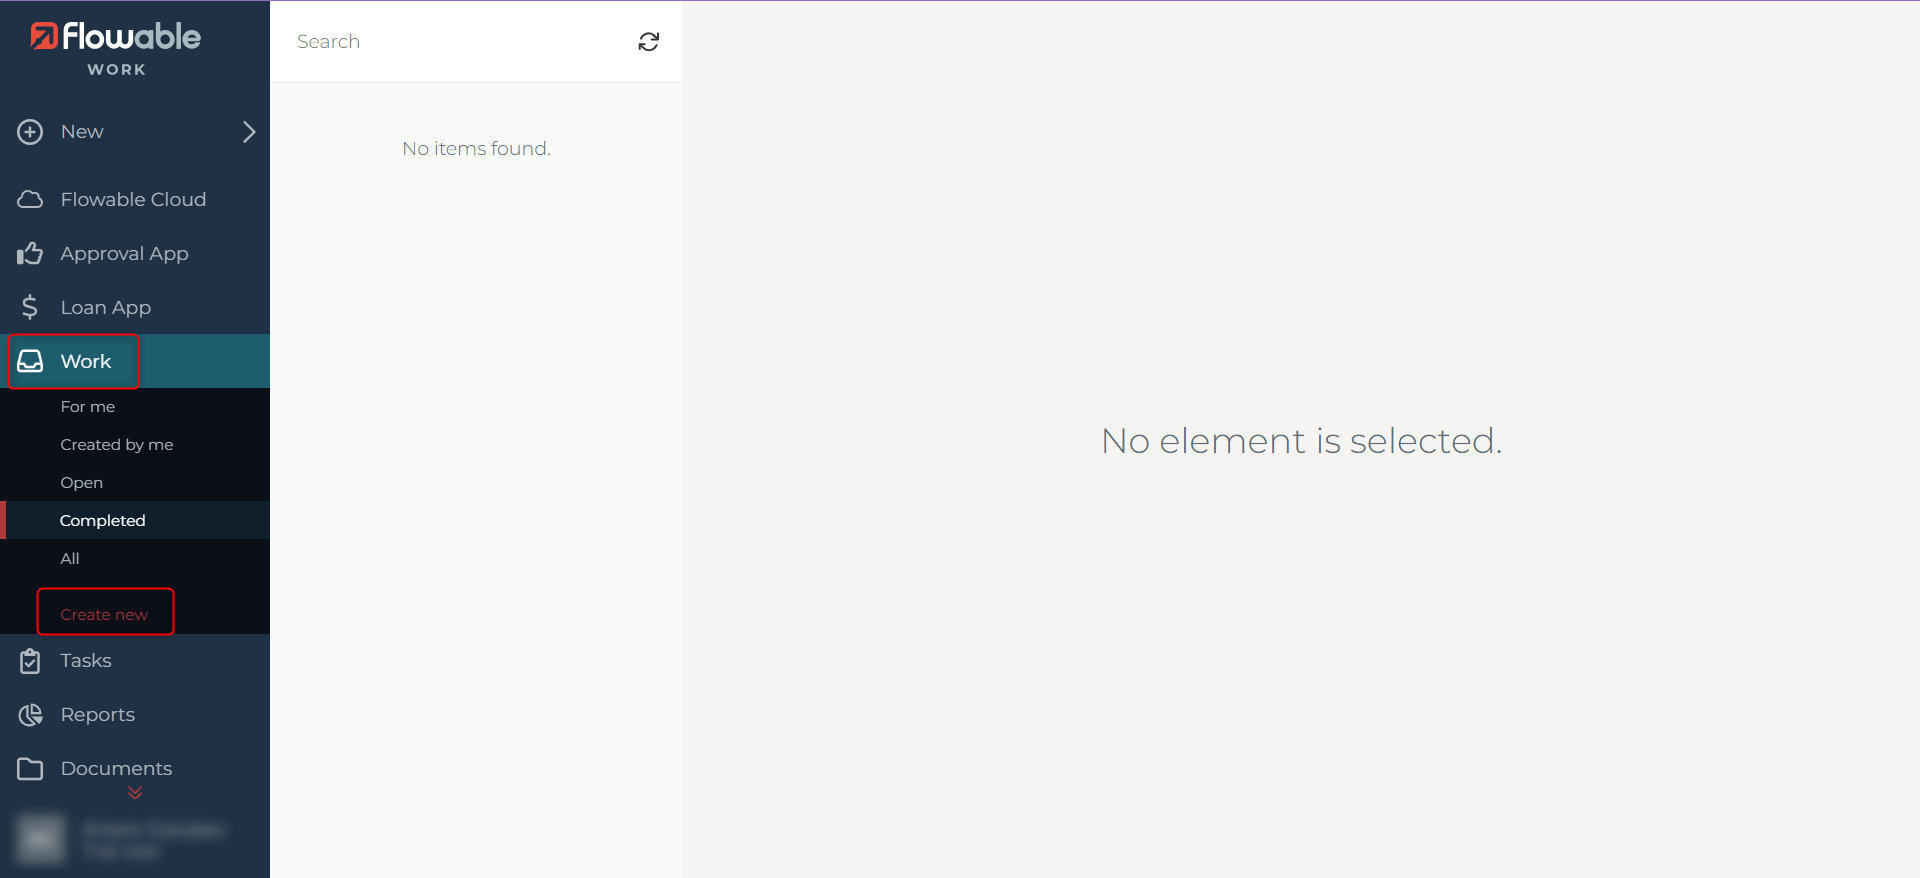
Task: Open the user profile avatar
Action: coord(41,838)
